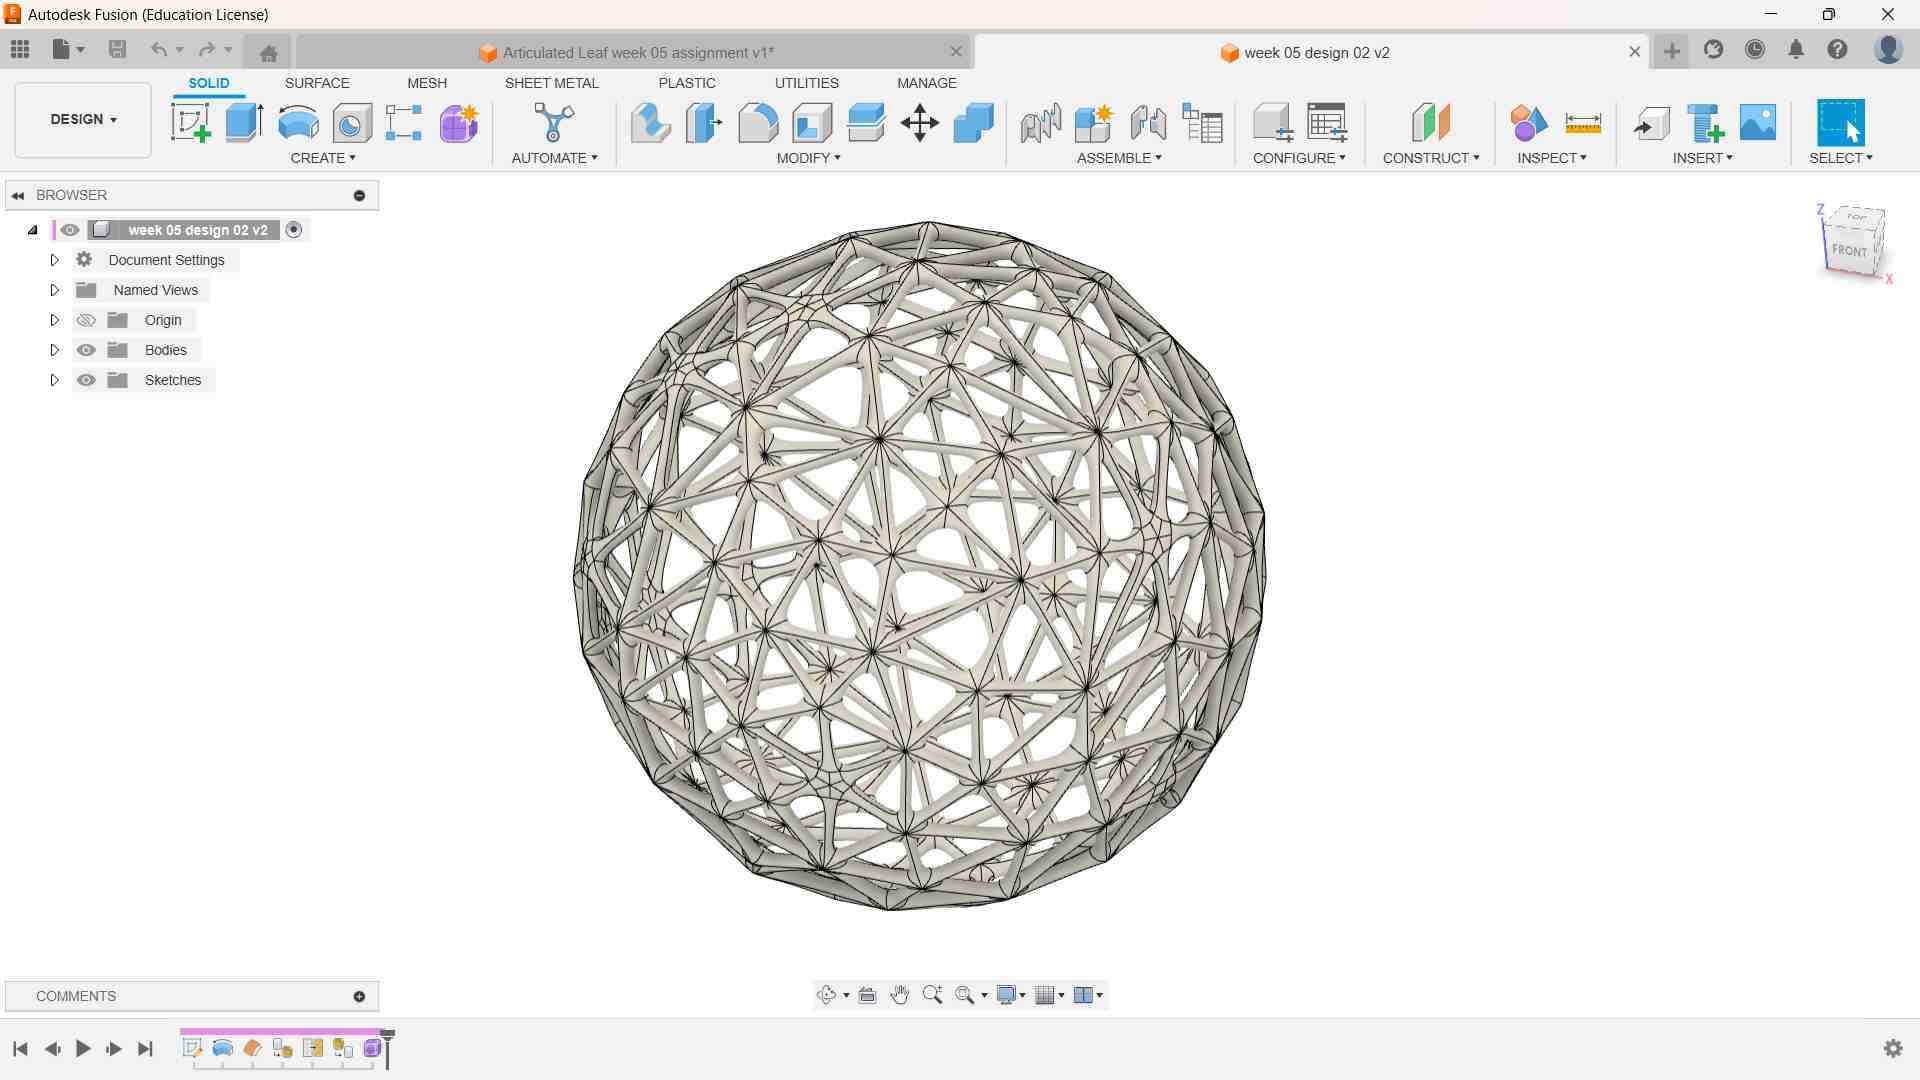Select the Fillet tool icon
Viewport: 1920px width, 1080px height.
[758, 123]
